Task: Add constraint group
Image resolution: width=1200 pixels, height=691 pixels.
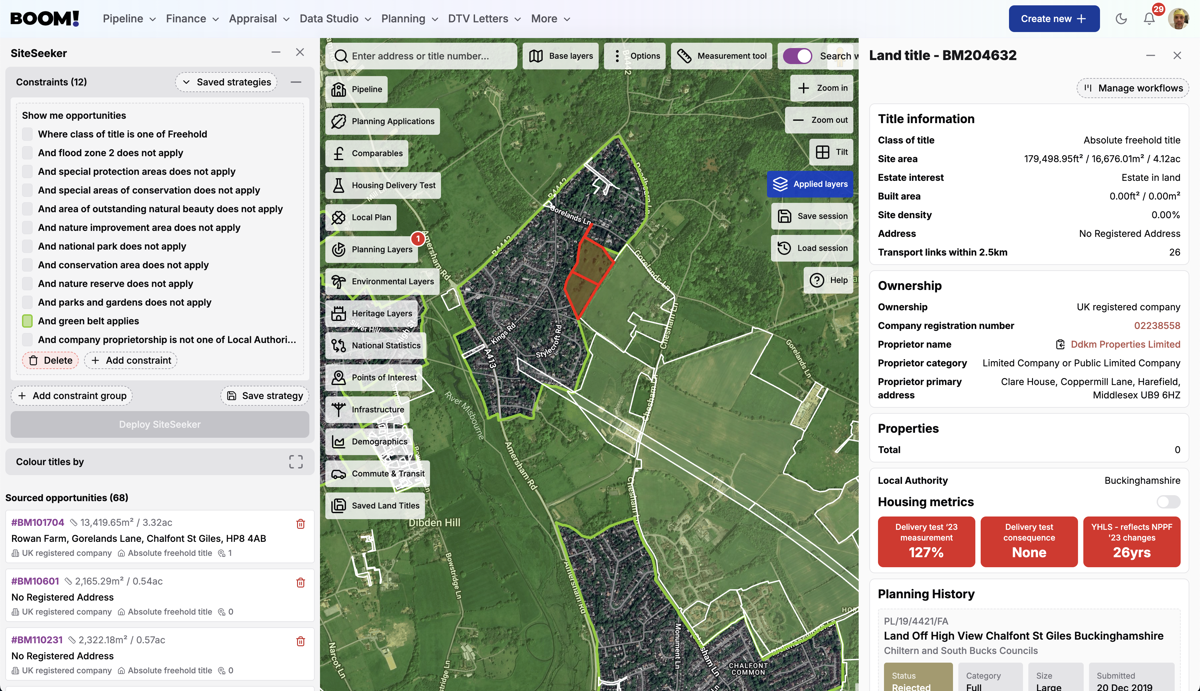Action: coord(71,396)
